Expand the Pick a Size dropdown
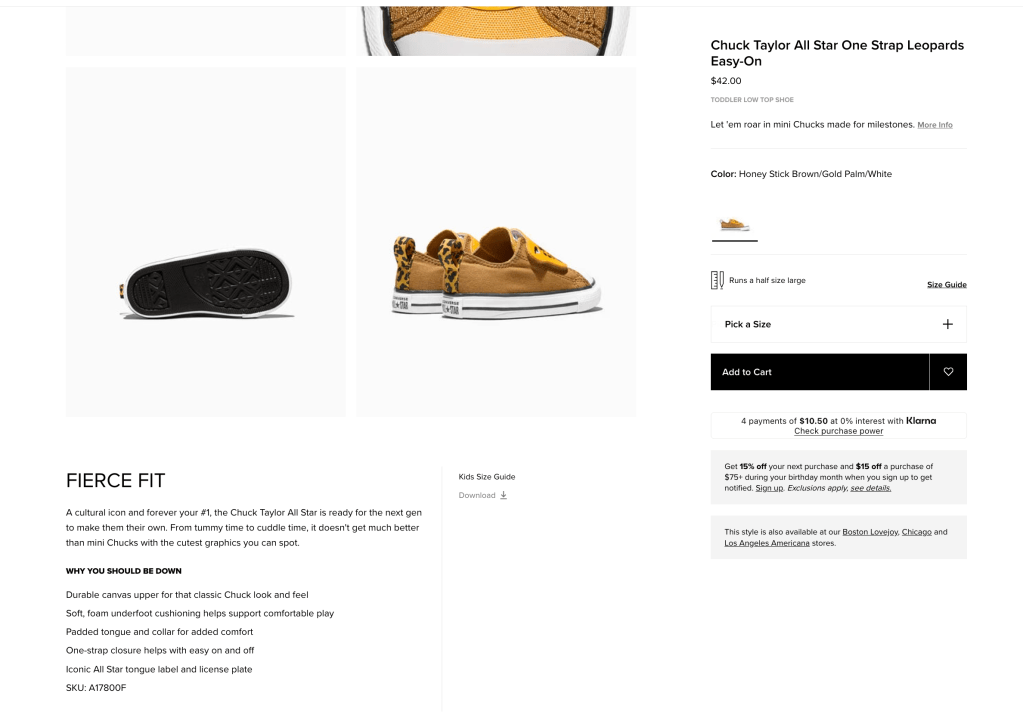 point(838,324)
